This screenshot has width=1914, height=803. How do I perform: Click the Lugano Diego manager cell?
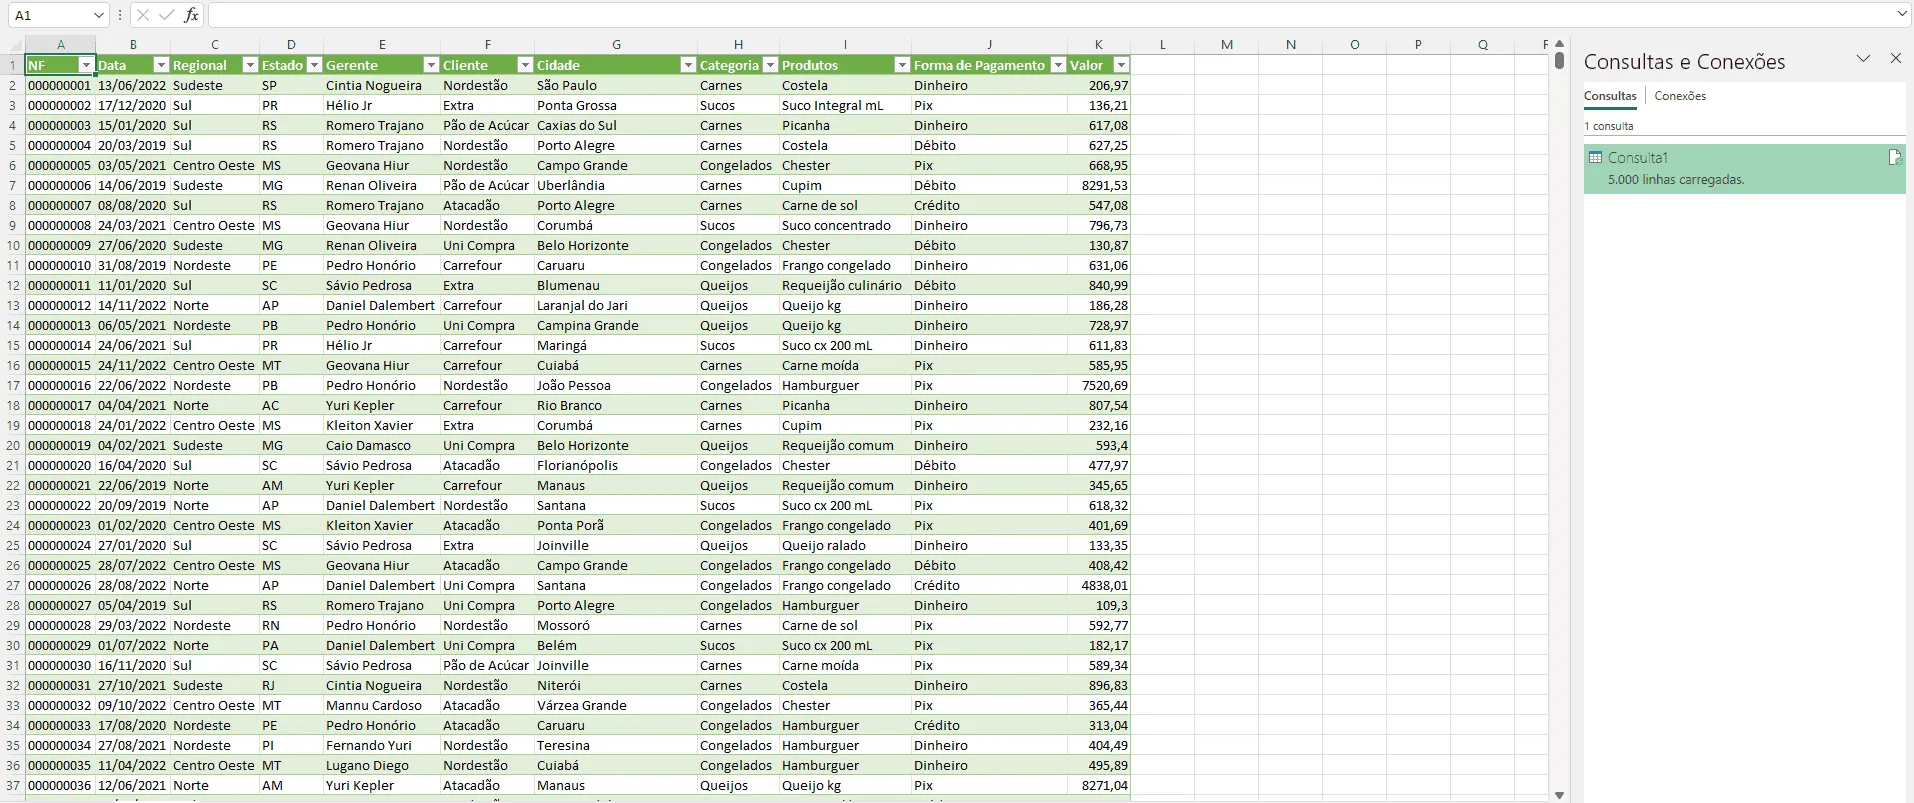pyautogui.click(x=382, y=765)
